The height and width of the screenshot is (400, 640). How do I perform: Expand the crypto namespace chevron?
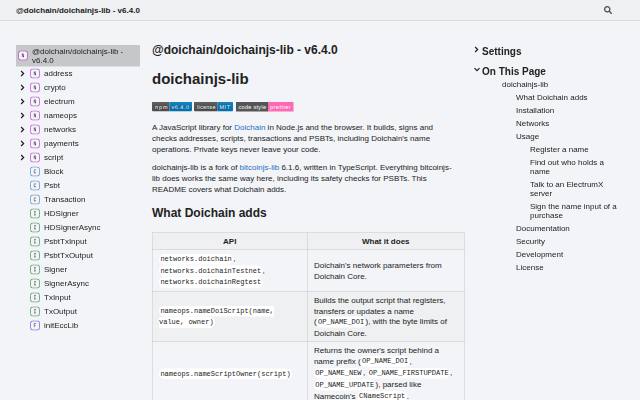point(22,87)
